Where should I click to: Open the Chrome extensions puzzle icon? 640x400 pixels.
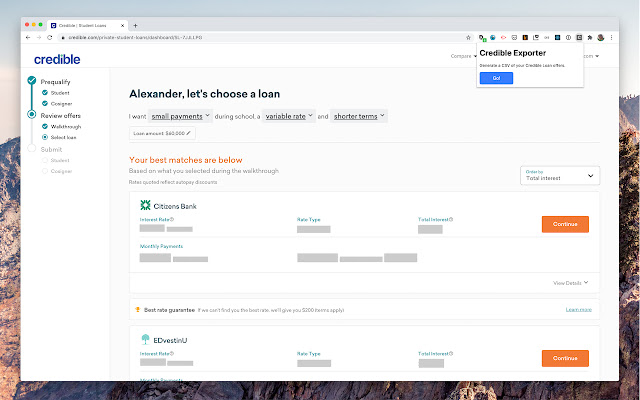point(590,38)
